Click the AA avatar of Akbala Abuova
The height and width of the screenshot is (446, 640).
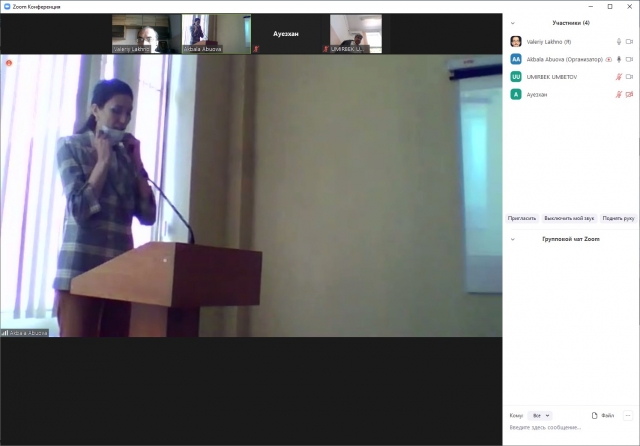click(516, 59)
